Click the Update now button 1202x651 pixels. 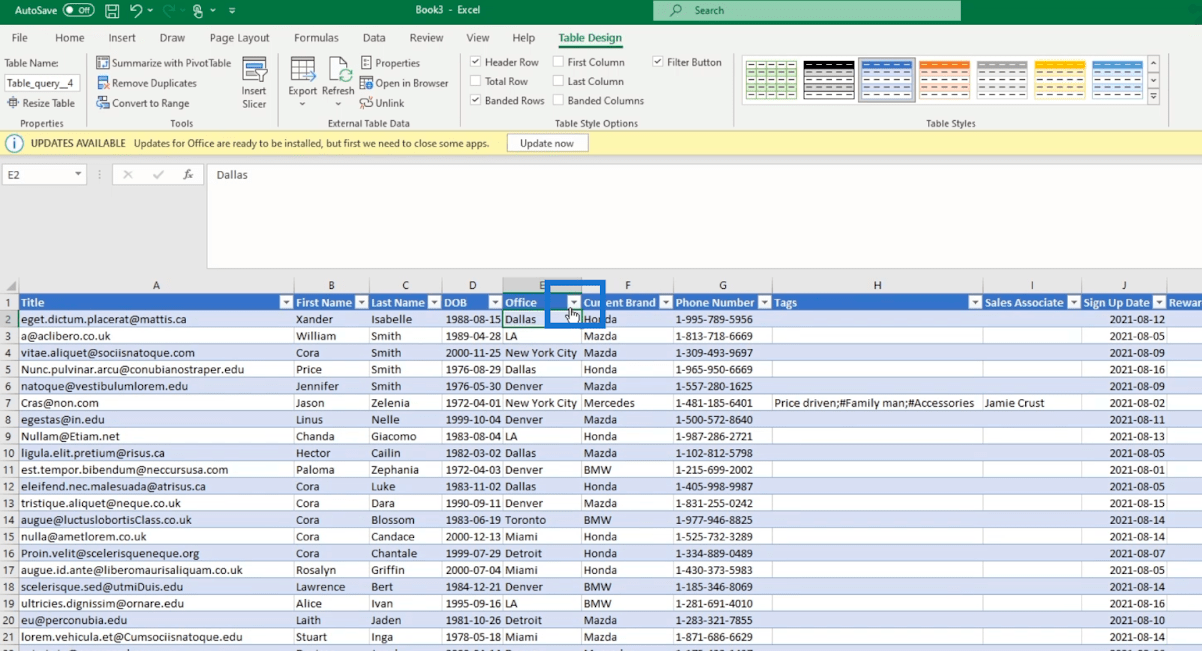click(x=547, y=143)
